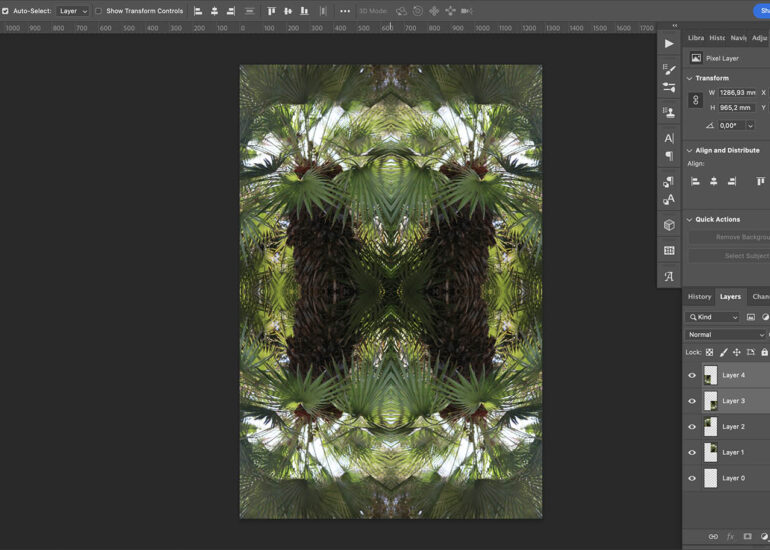Viewport: 770px width, 550px height.
Task: Click Align right edges icon in options bar
Action: point(230,11)
